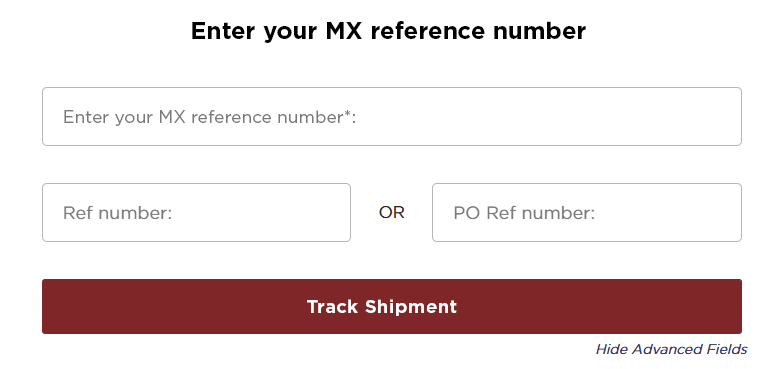This screenshot has width=777, height=369.
Task: Submit the form using dark red button
Action: [391, 307]
